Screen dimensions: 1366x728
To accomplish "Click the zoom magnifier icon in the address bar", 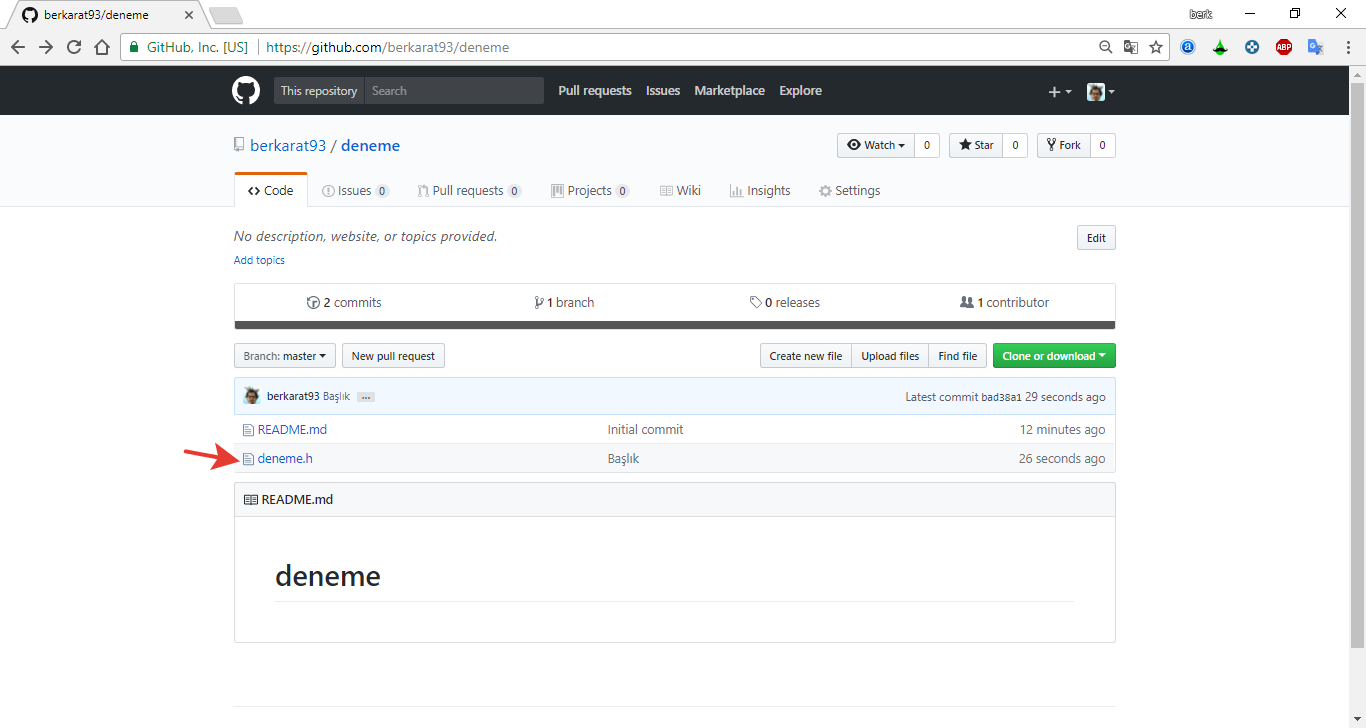I will tap(1106, 47).
